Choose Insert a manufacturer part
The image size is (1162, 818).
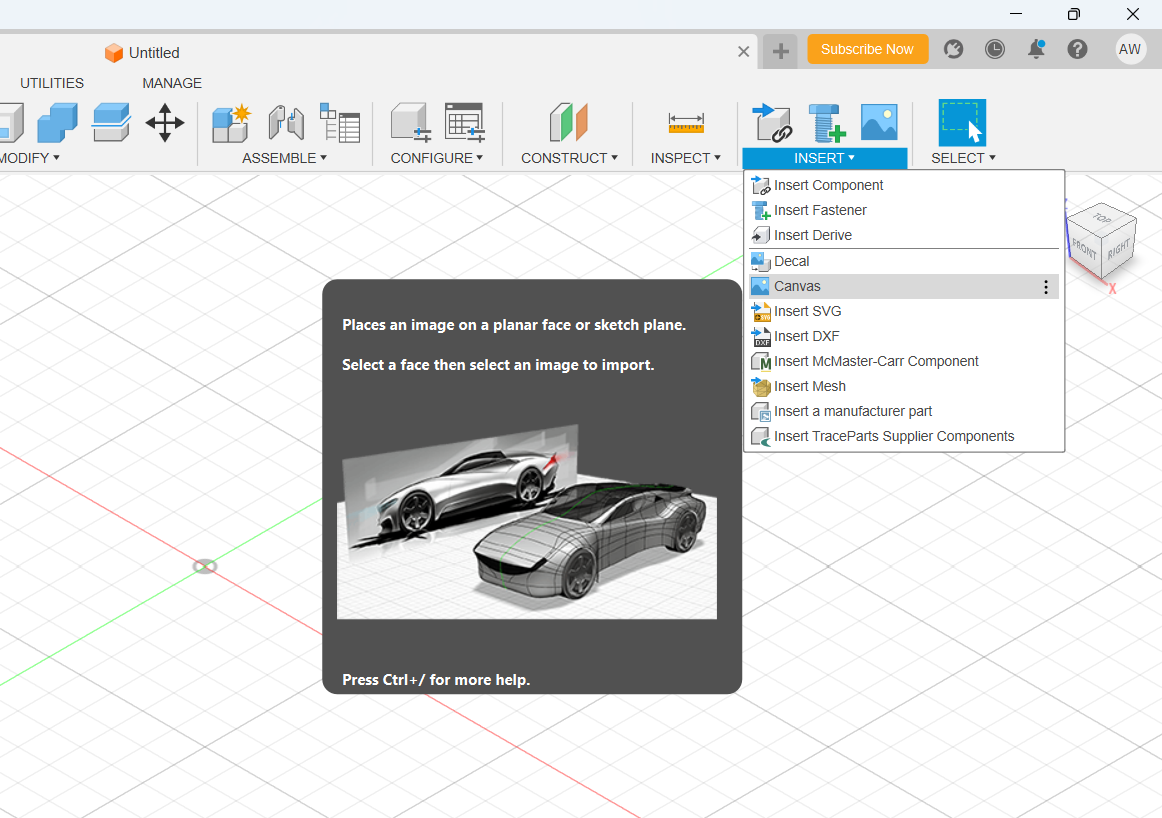click(x=904, y=412)
